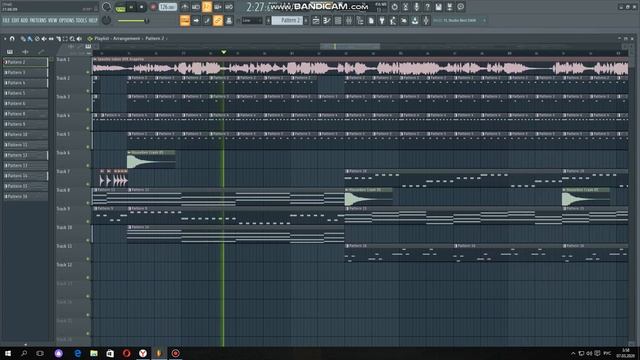Open the PATTERNS menu
Image resolution: width=640 pixels, height=360 pixels.
[38, 20]
